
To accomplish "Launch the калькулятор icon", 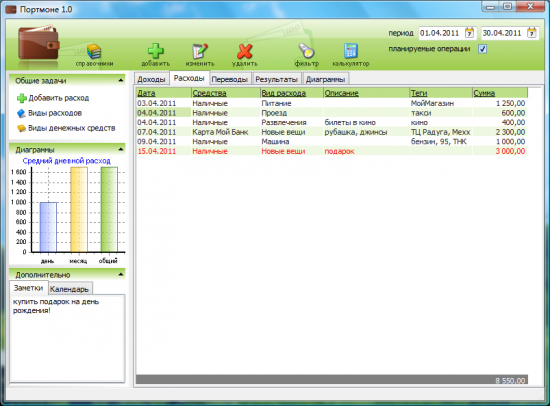I will [351, 51].
